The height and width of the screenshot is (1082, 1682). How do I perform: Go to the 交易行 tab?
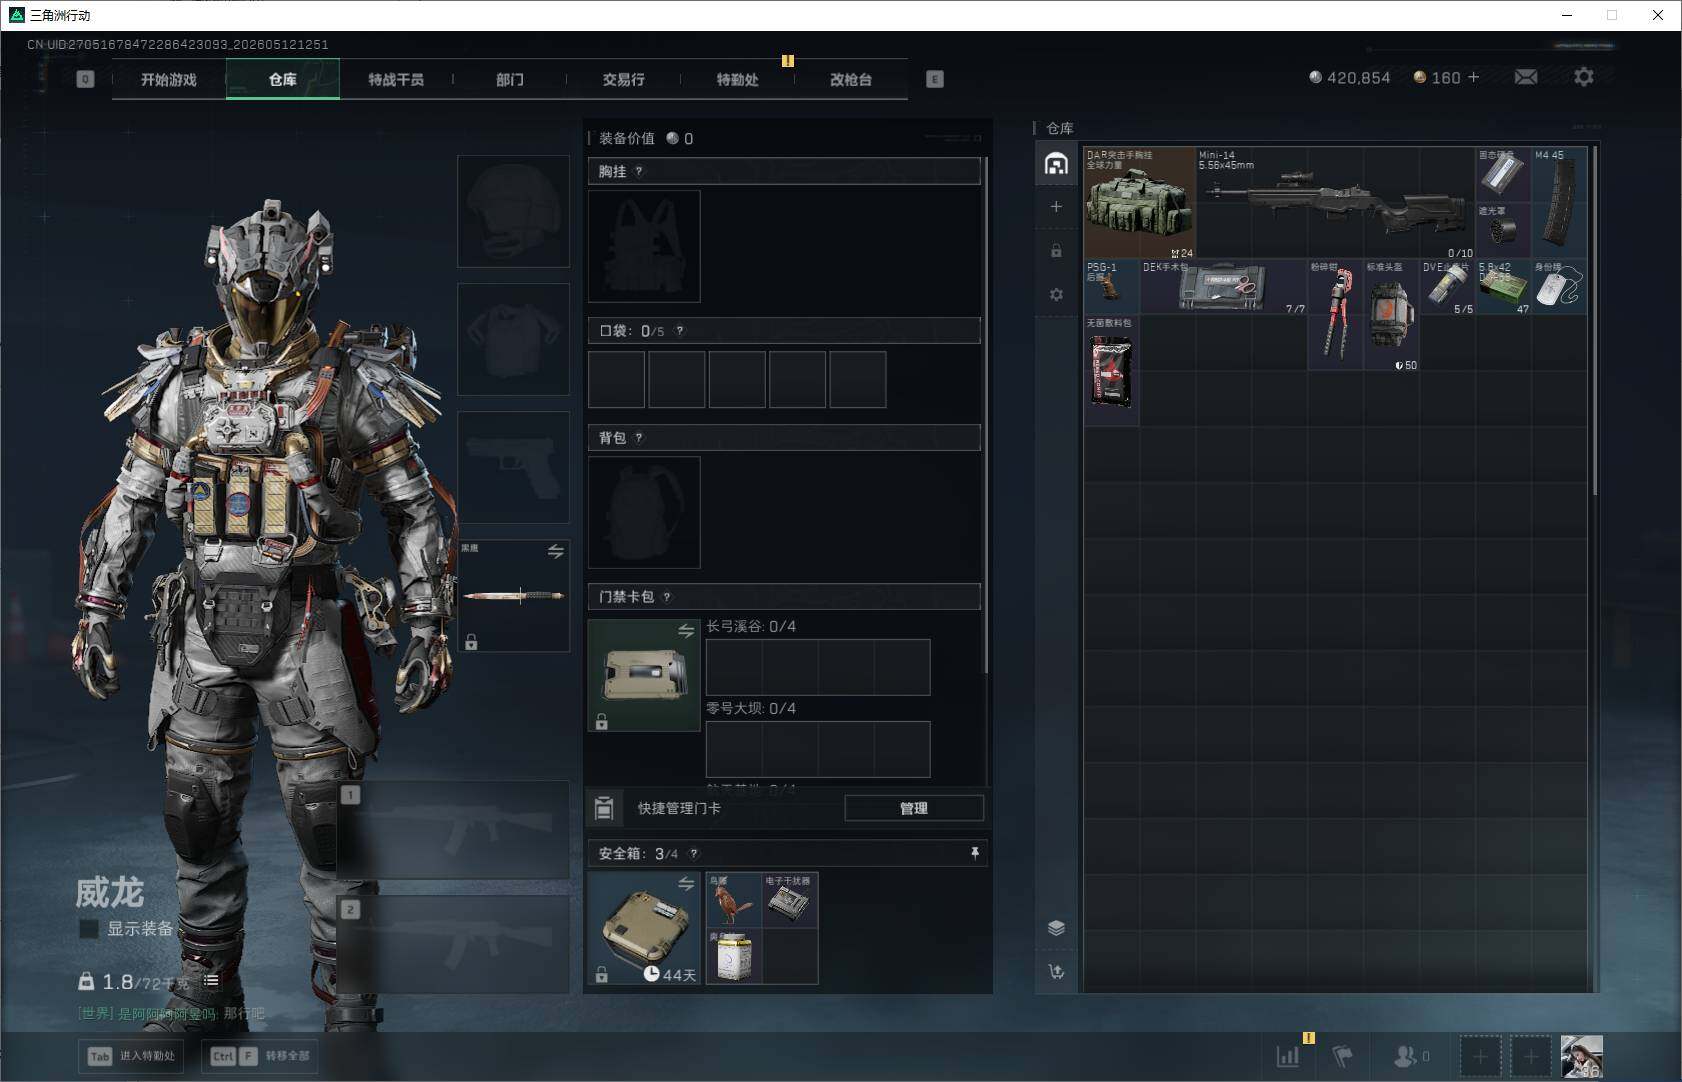[x=623, y=79]
